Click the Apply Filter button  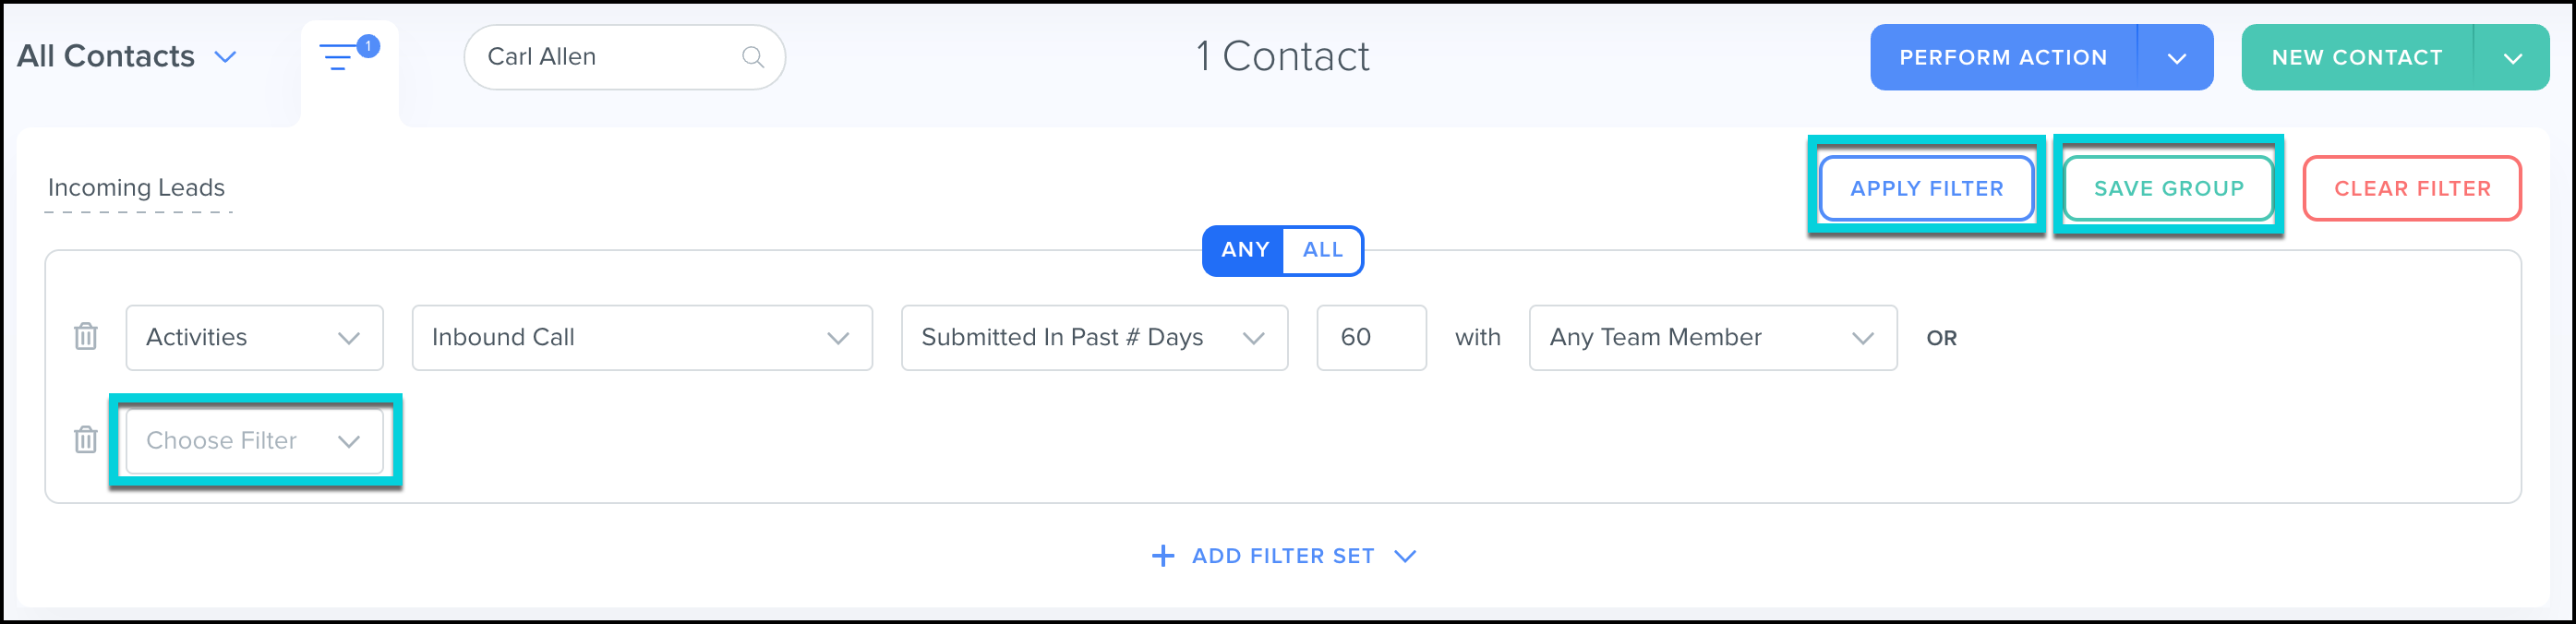click(x=1926, y=188)
